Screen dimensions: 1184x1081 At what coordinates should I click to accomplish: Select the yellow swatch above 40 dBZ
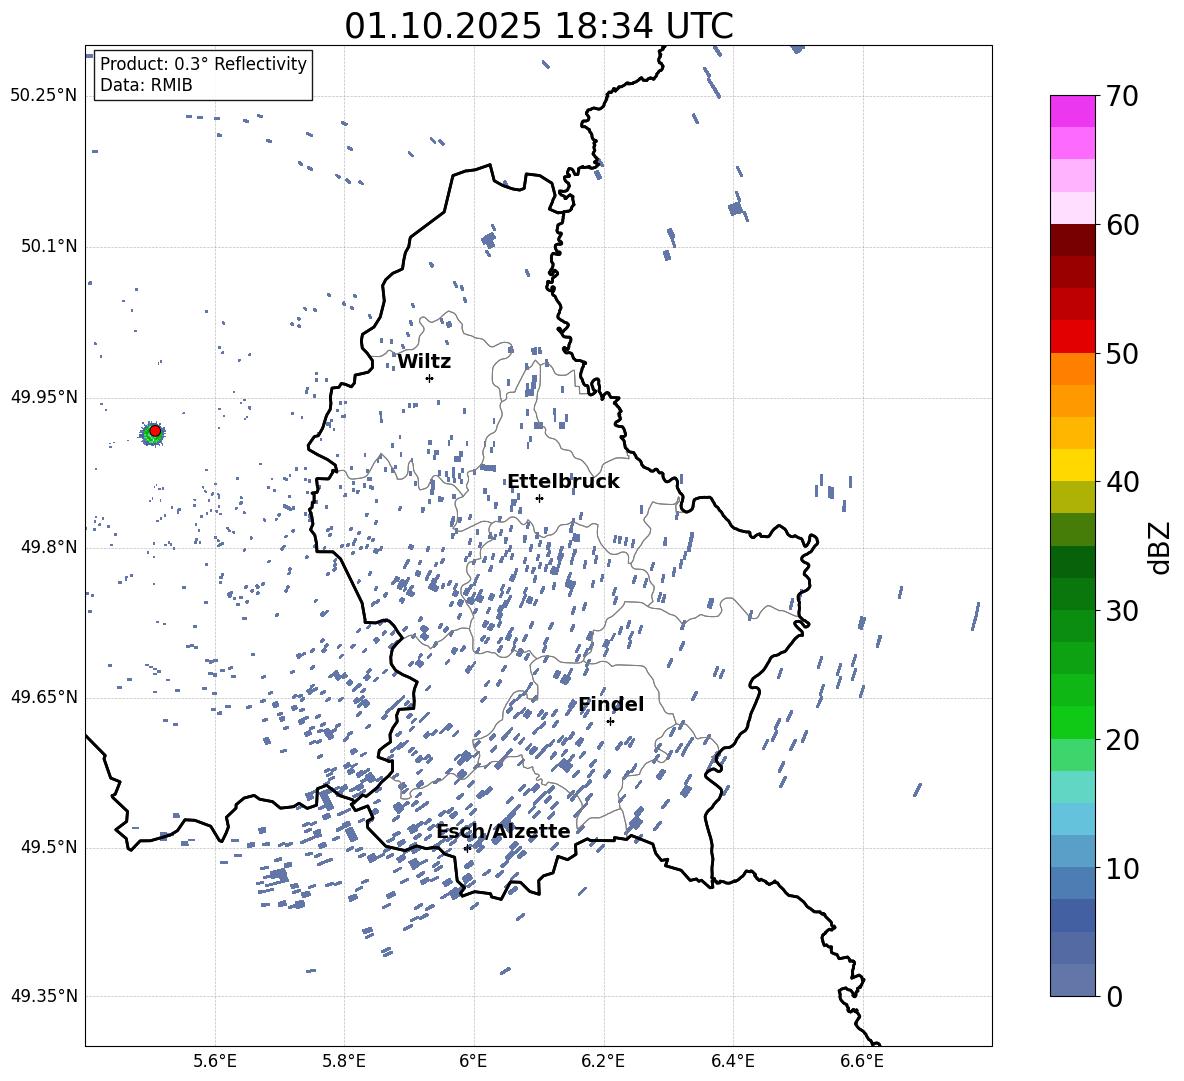click(1072, 465)
